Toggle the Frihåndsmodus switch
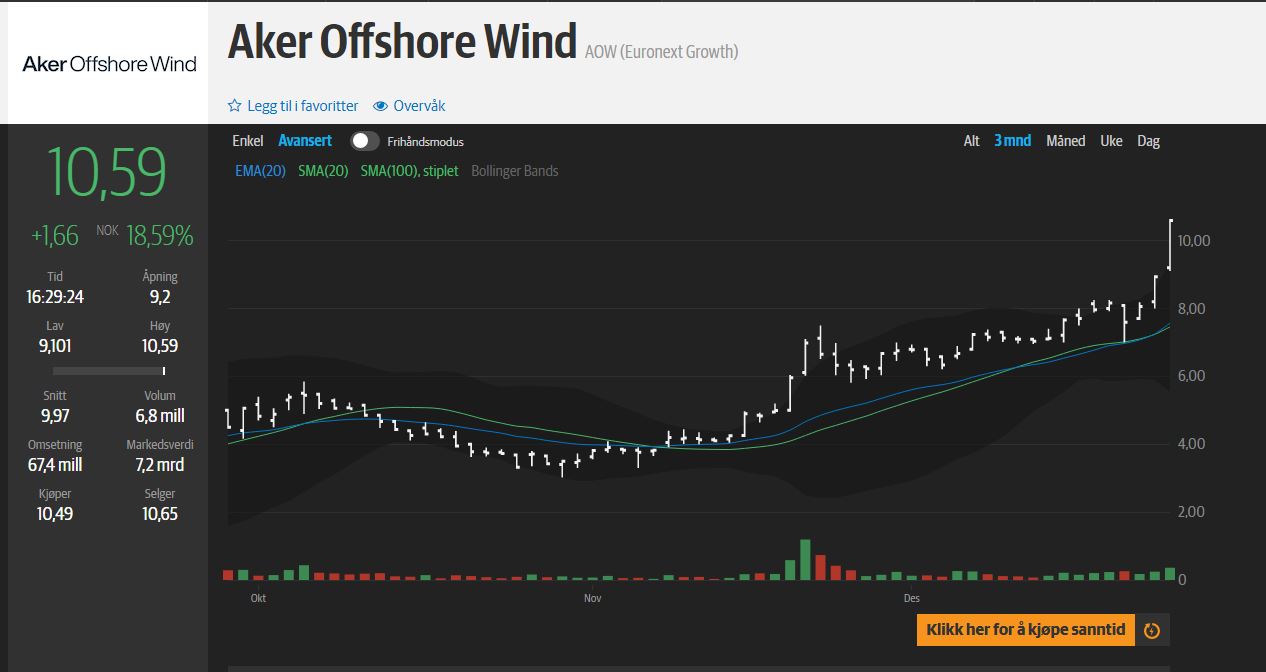 pyautogui.click(x=364, y=141)
